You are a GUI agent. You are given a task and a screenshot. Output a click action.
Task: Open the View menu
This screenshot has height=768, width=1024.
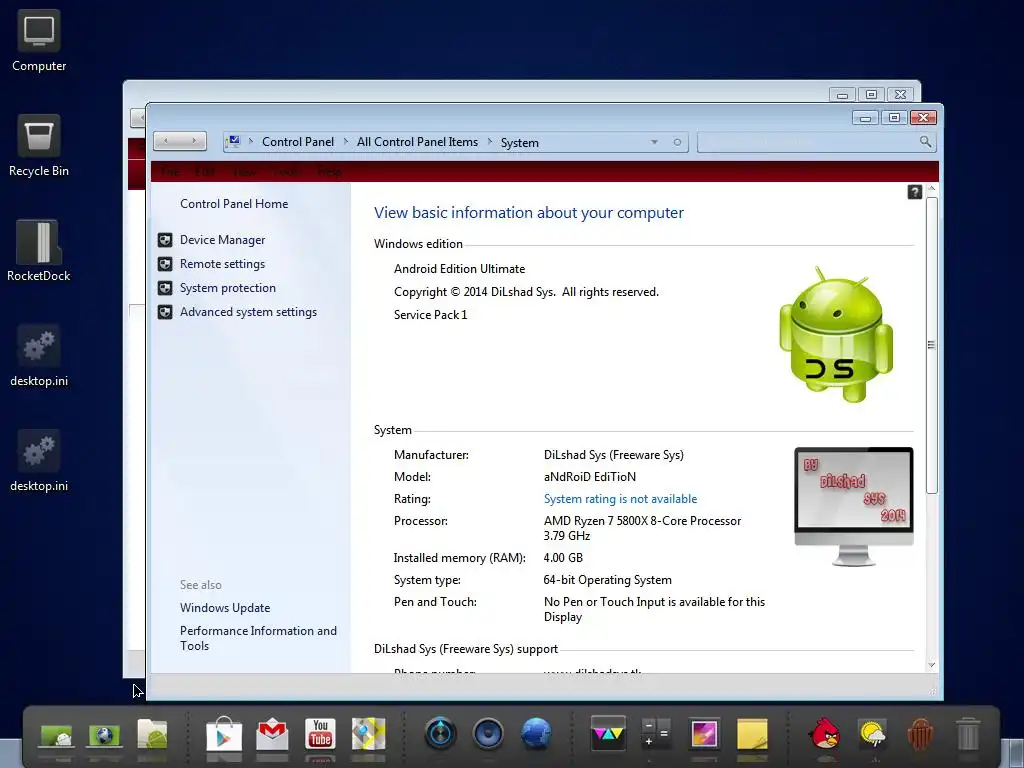coord(244,172)
